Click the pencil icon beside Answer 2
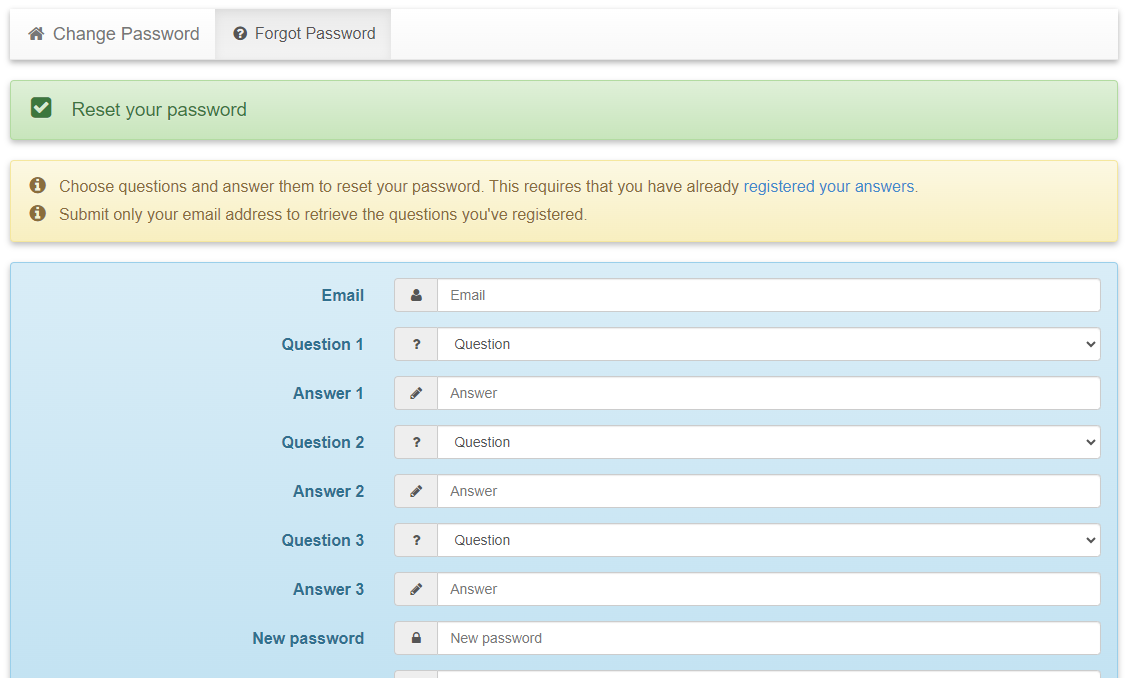This screenshot has width=1131, height=678. click(416, 491)
